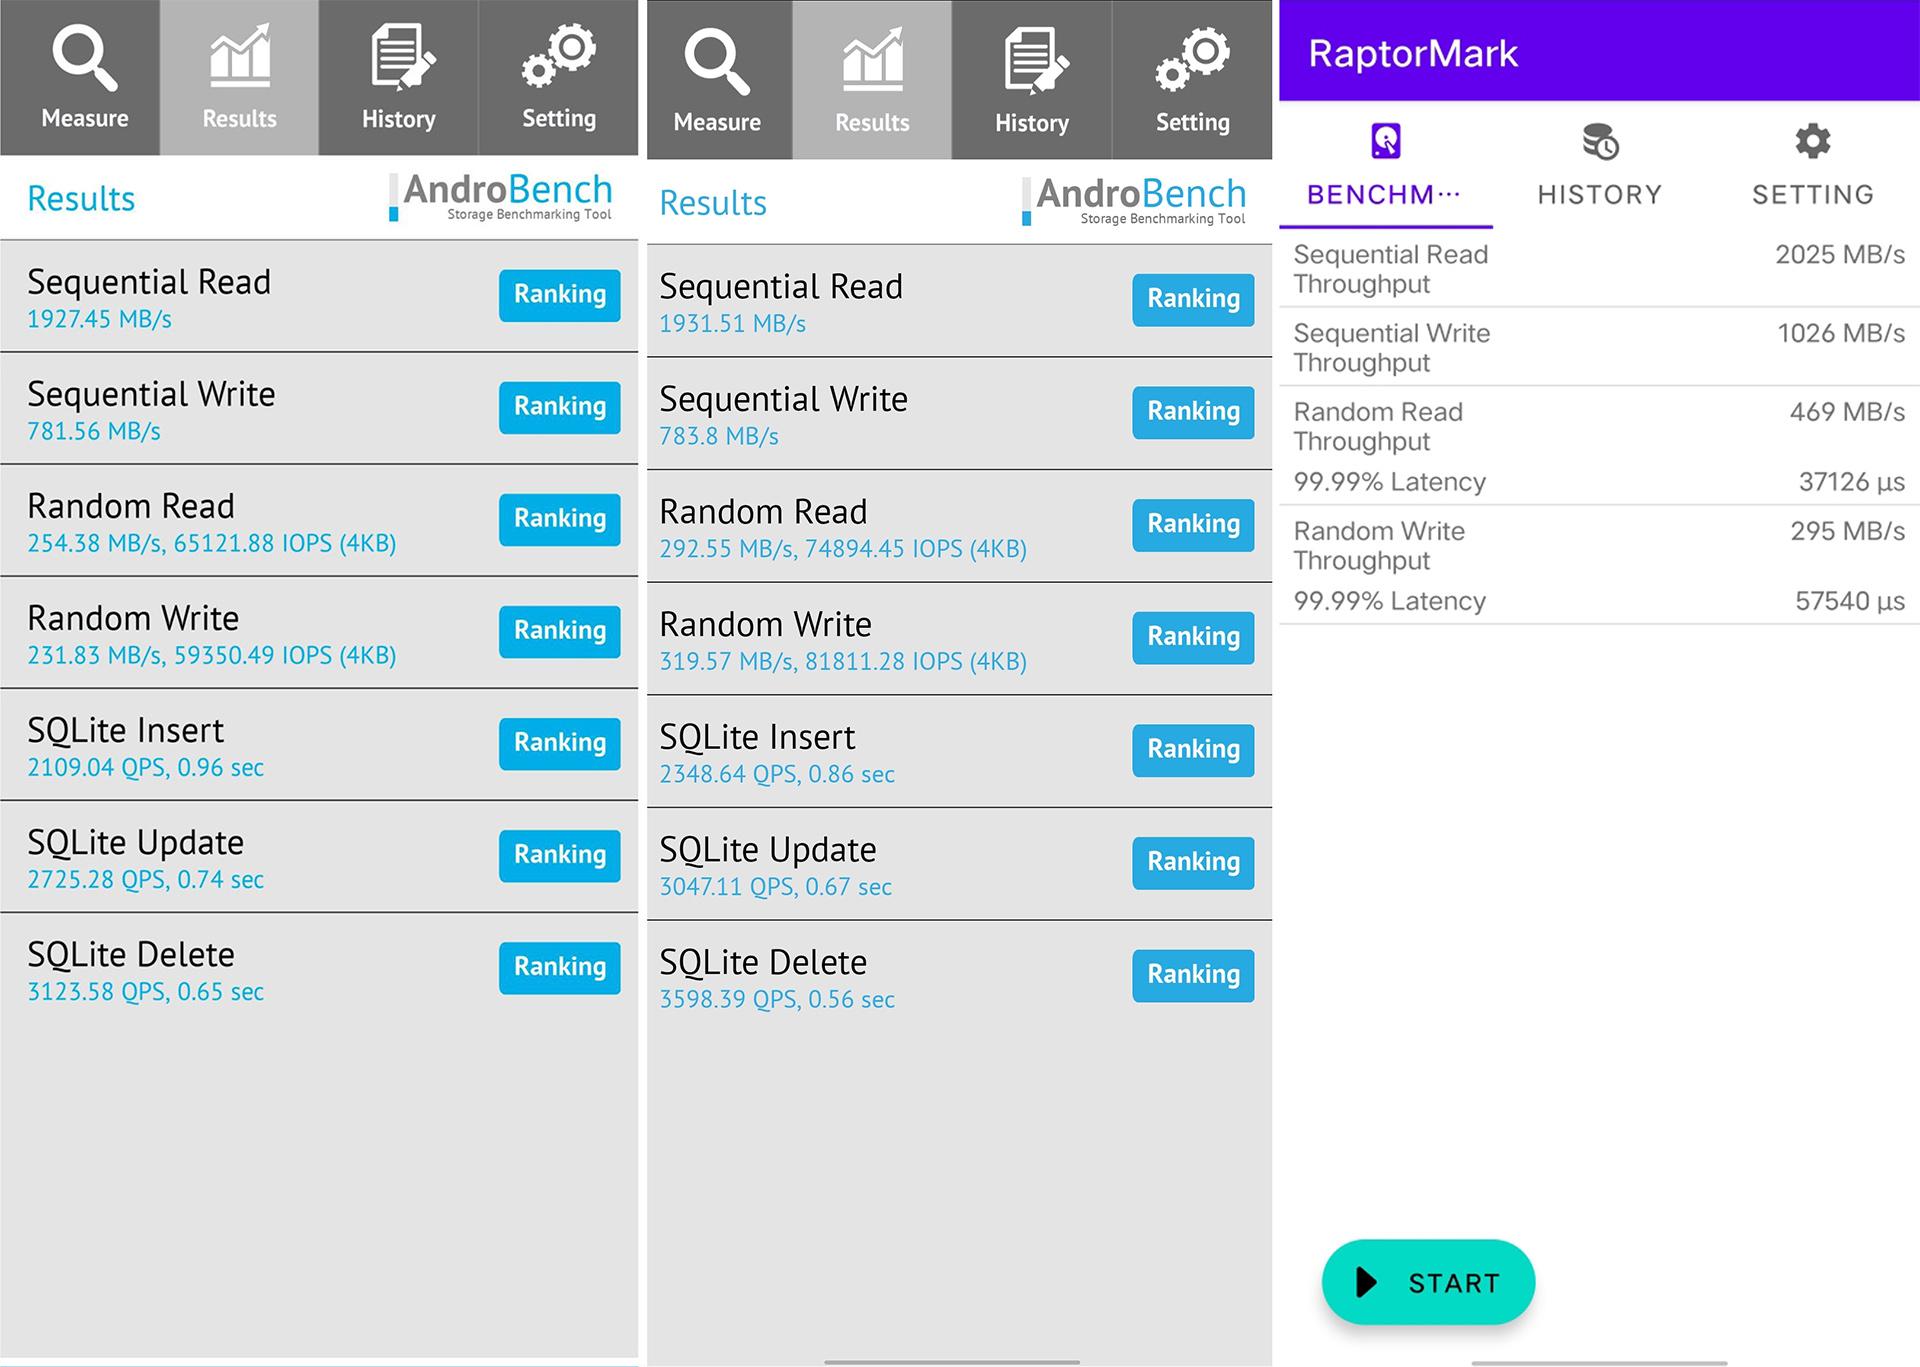Tap the History document icon in middle AndroBench

[x=1035, y=61]
